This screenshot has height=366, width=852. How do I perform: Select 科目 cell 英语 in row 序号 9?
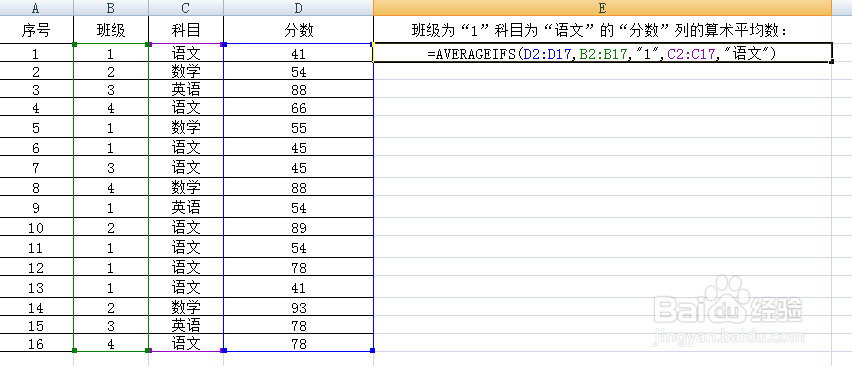point(186,208)
